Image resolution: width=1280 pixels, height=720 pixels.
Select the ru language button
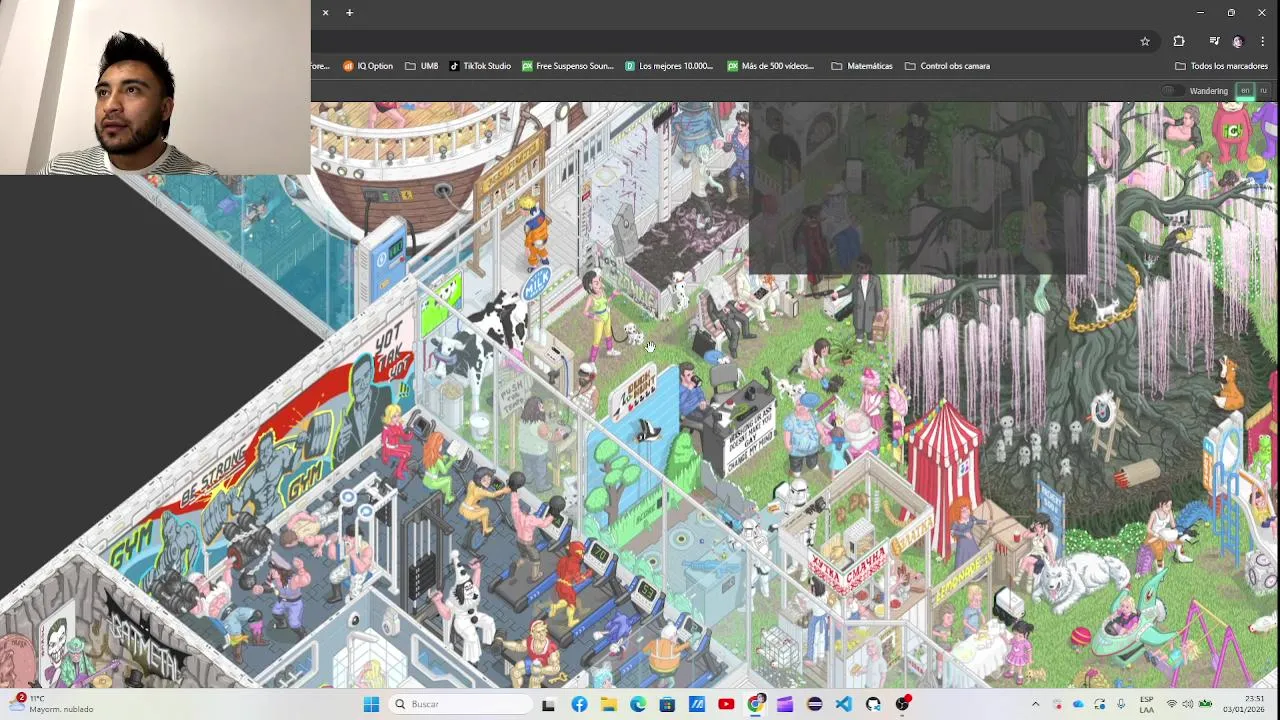click(x=1263, y=91)
